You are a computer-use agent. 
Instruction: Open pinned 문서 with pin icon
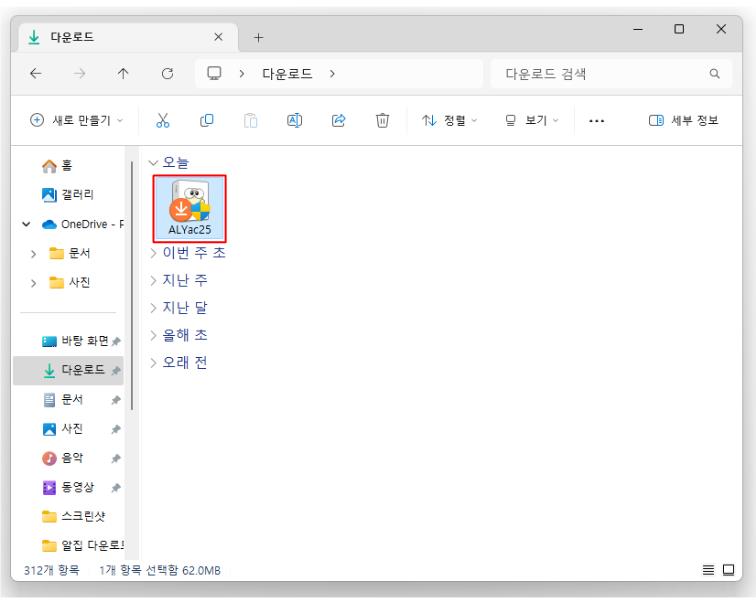[x=63, y=400]
